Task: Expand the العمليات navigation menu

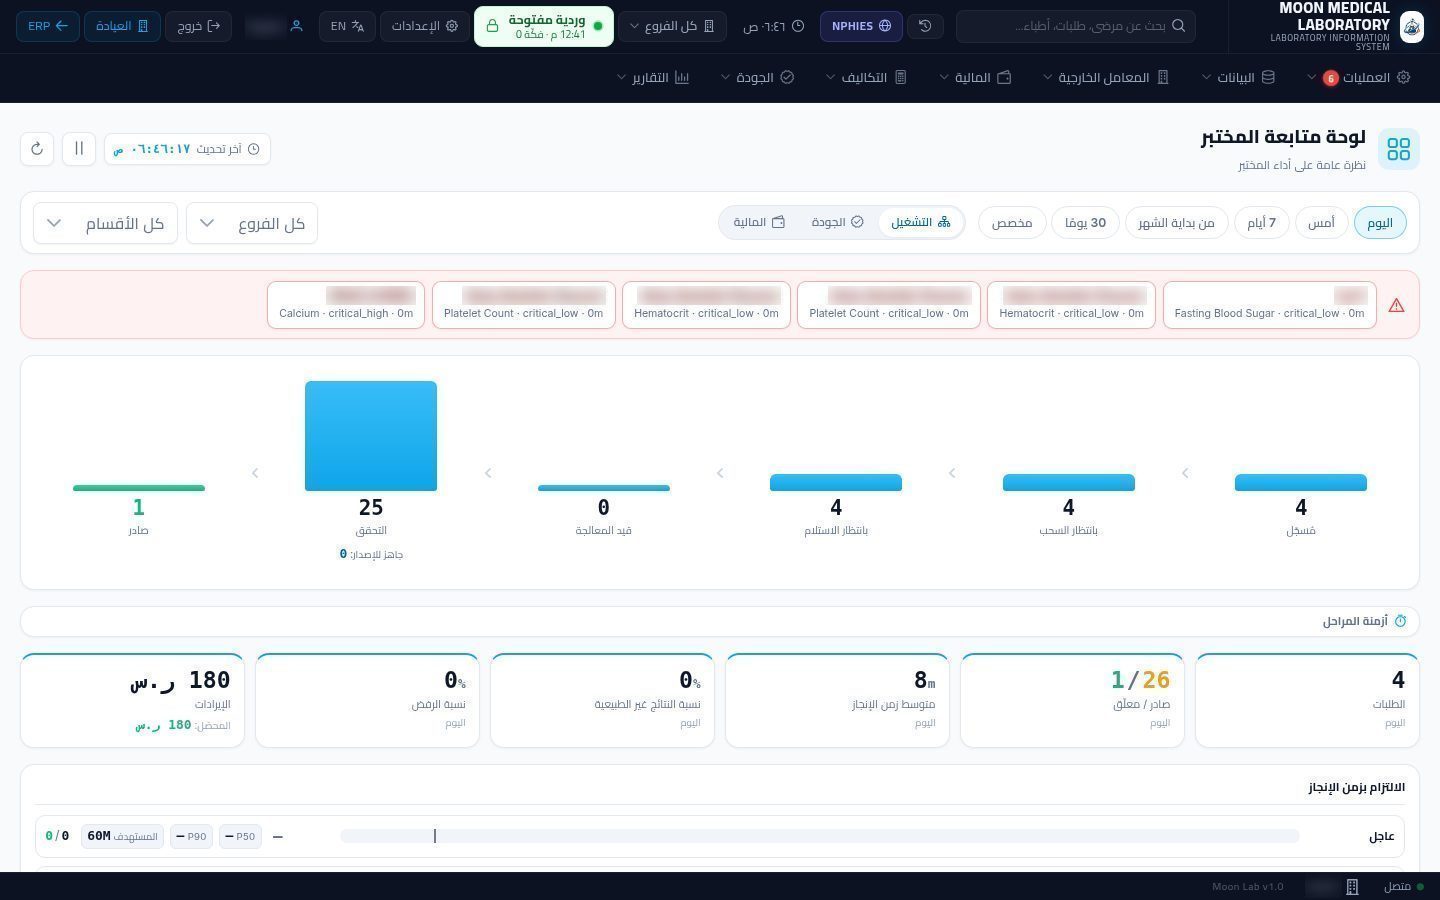Action: click(1358, 78)
